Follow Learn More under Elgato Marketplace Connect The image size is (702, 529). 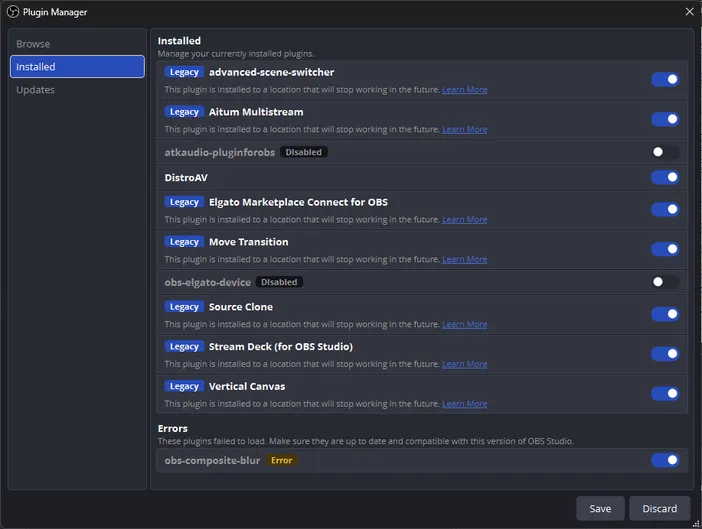click(464, 220)
